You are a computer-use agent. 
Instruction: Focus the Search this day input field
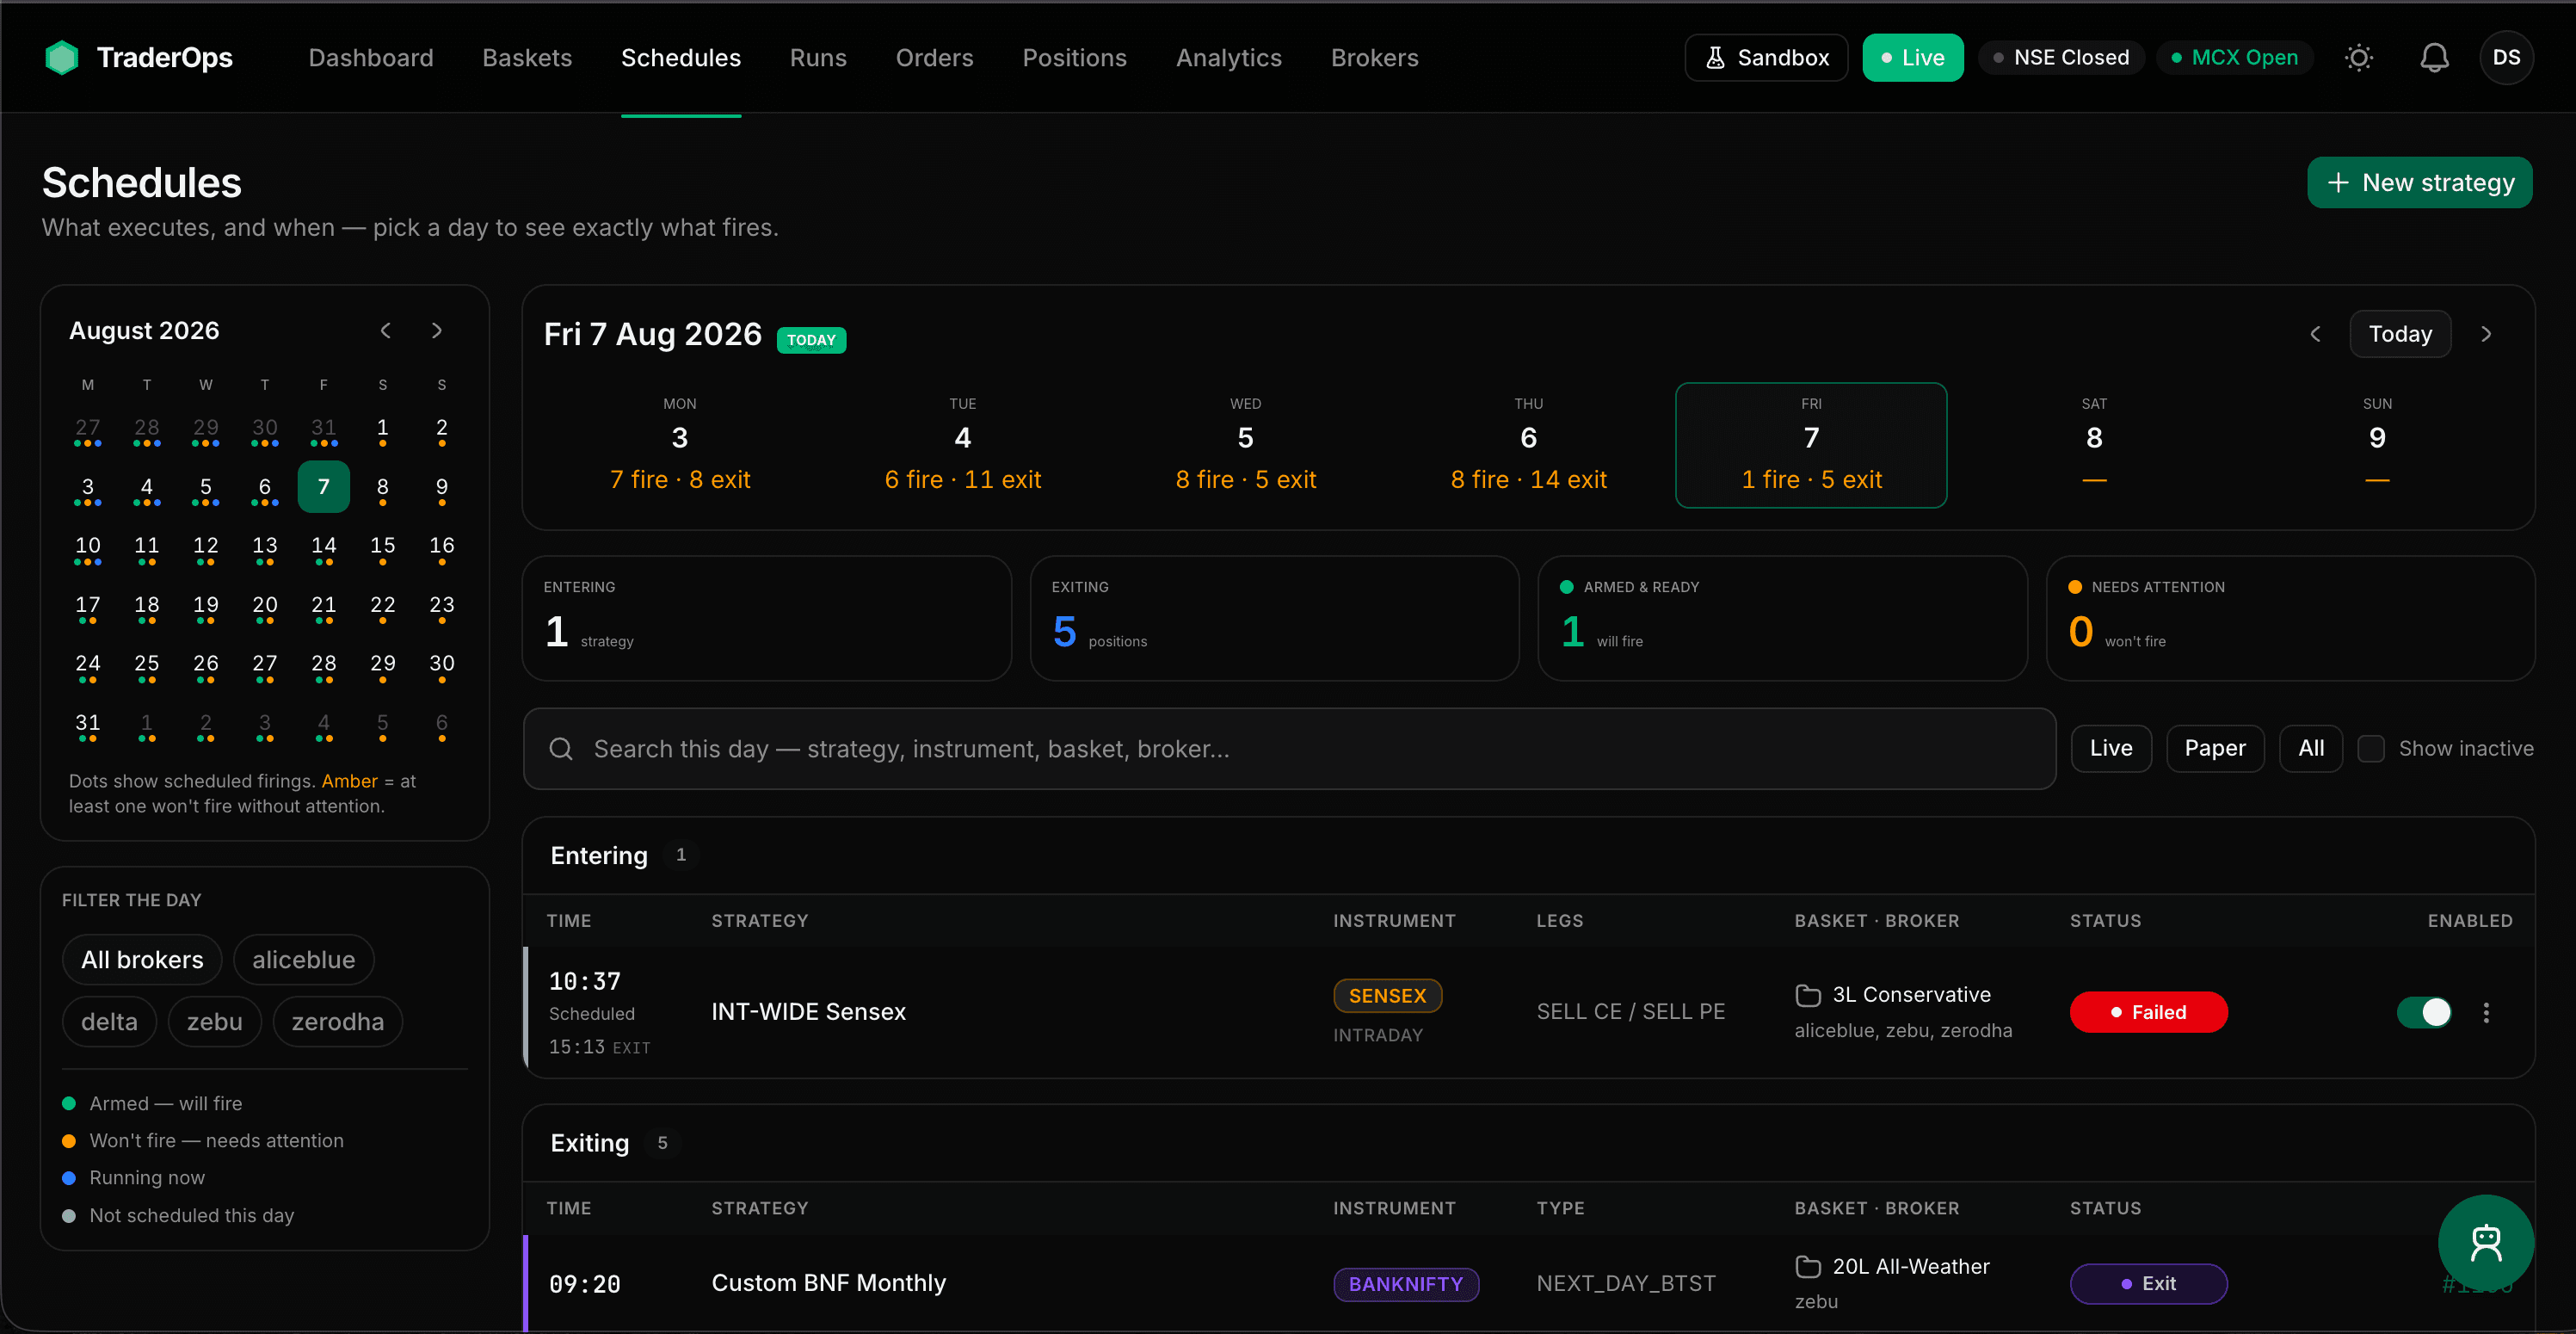1289,749
